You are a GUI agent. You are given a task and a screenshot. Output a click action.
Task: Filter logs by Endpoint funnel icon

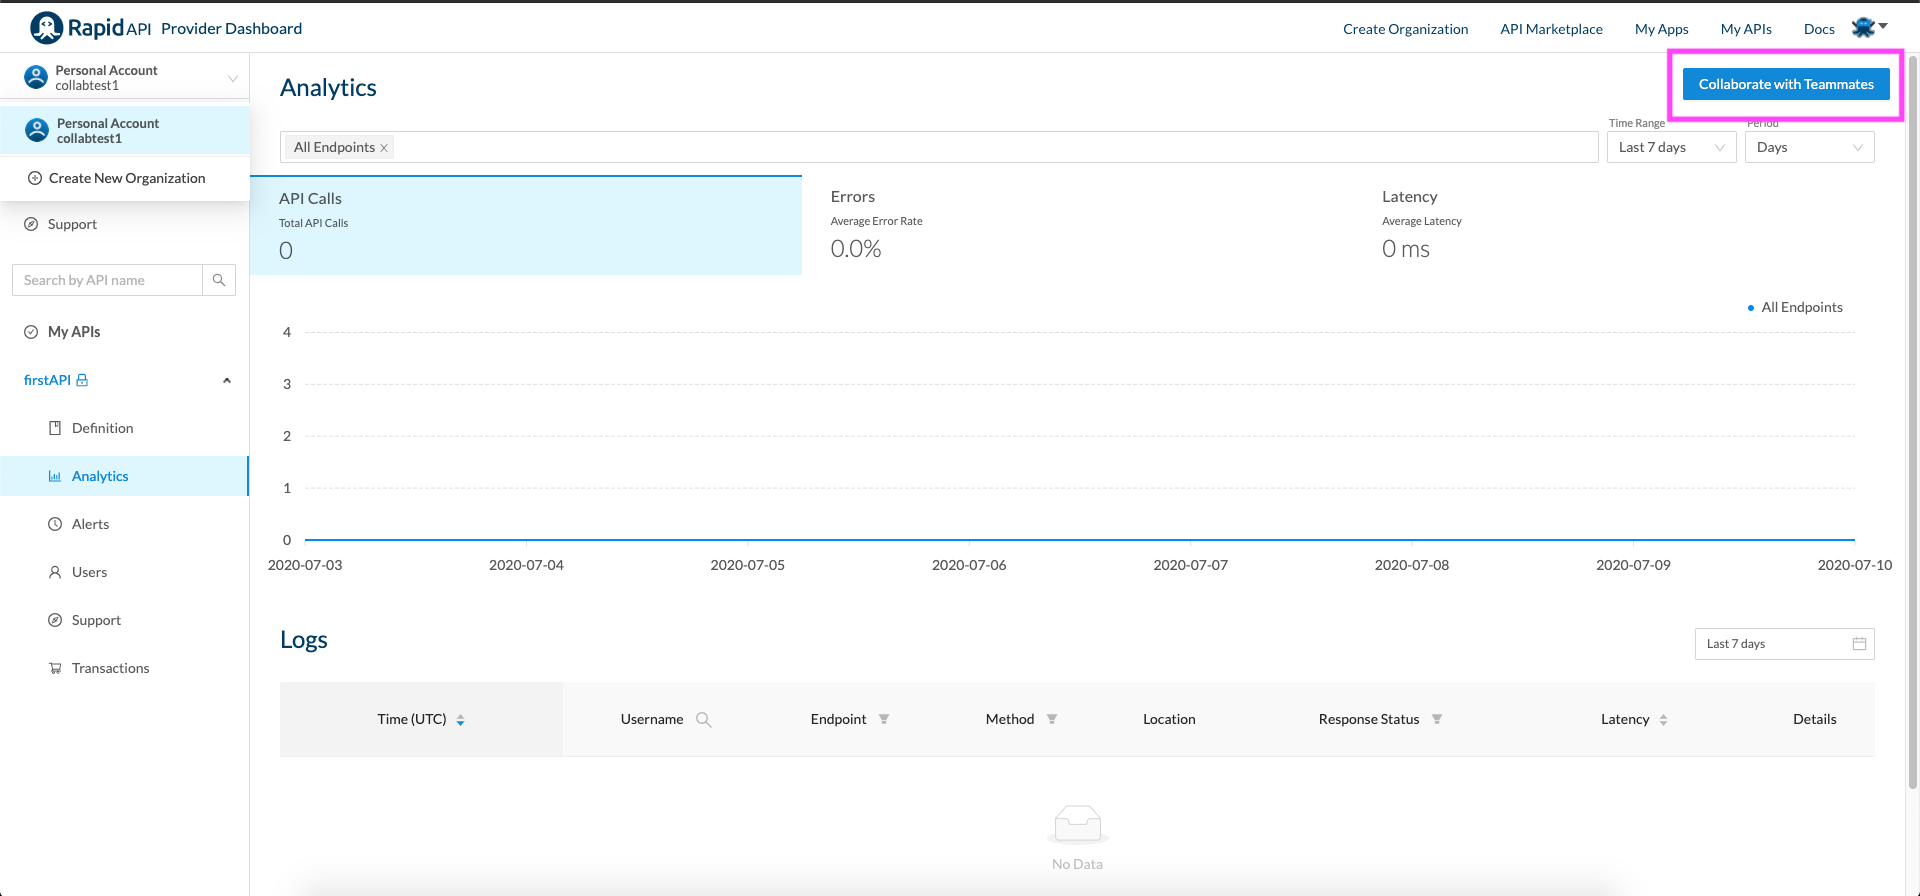click(x=884, y=719)
